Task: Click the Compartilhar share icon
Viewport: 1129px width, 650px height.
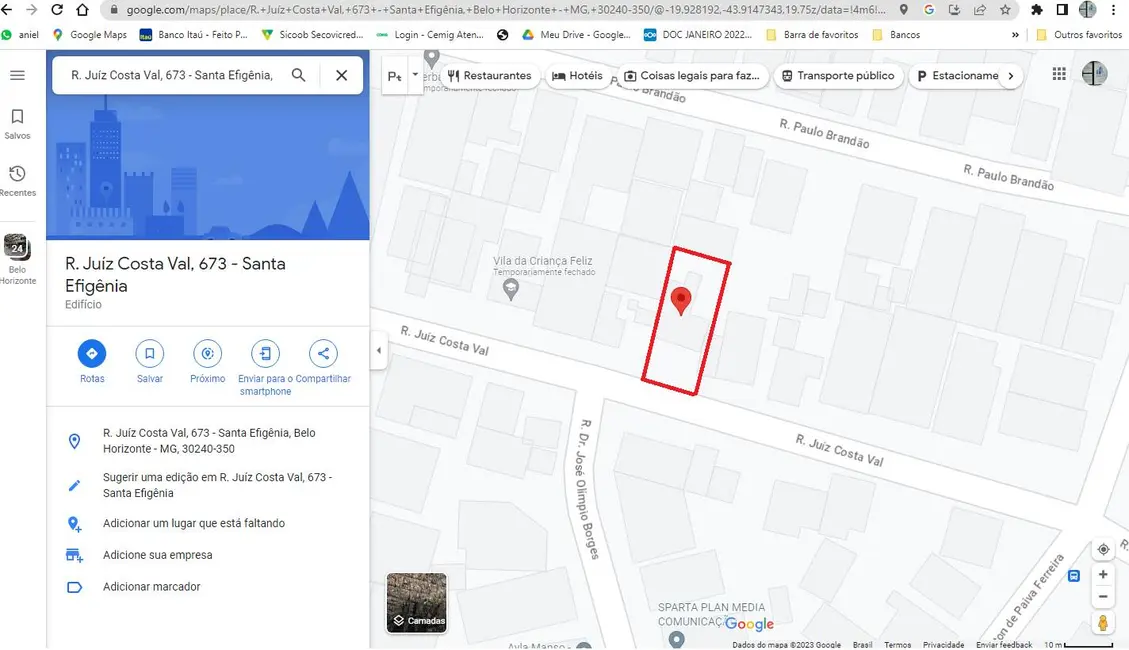Action: point(323,354)
